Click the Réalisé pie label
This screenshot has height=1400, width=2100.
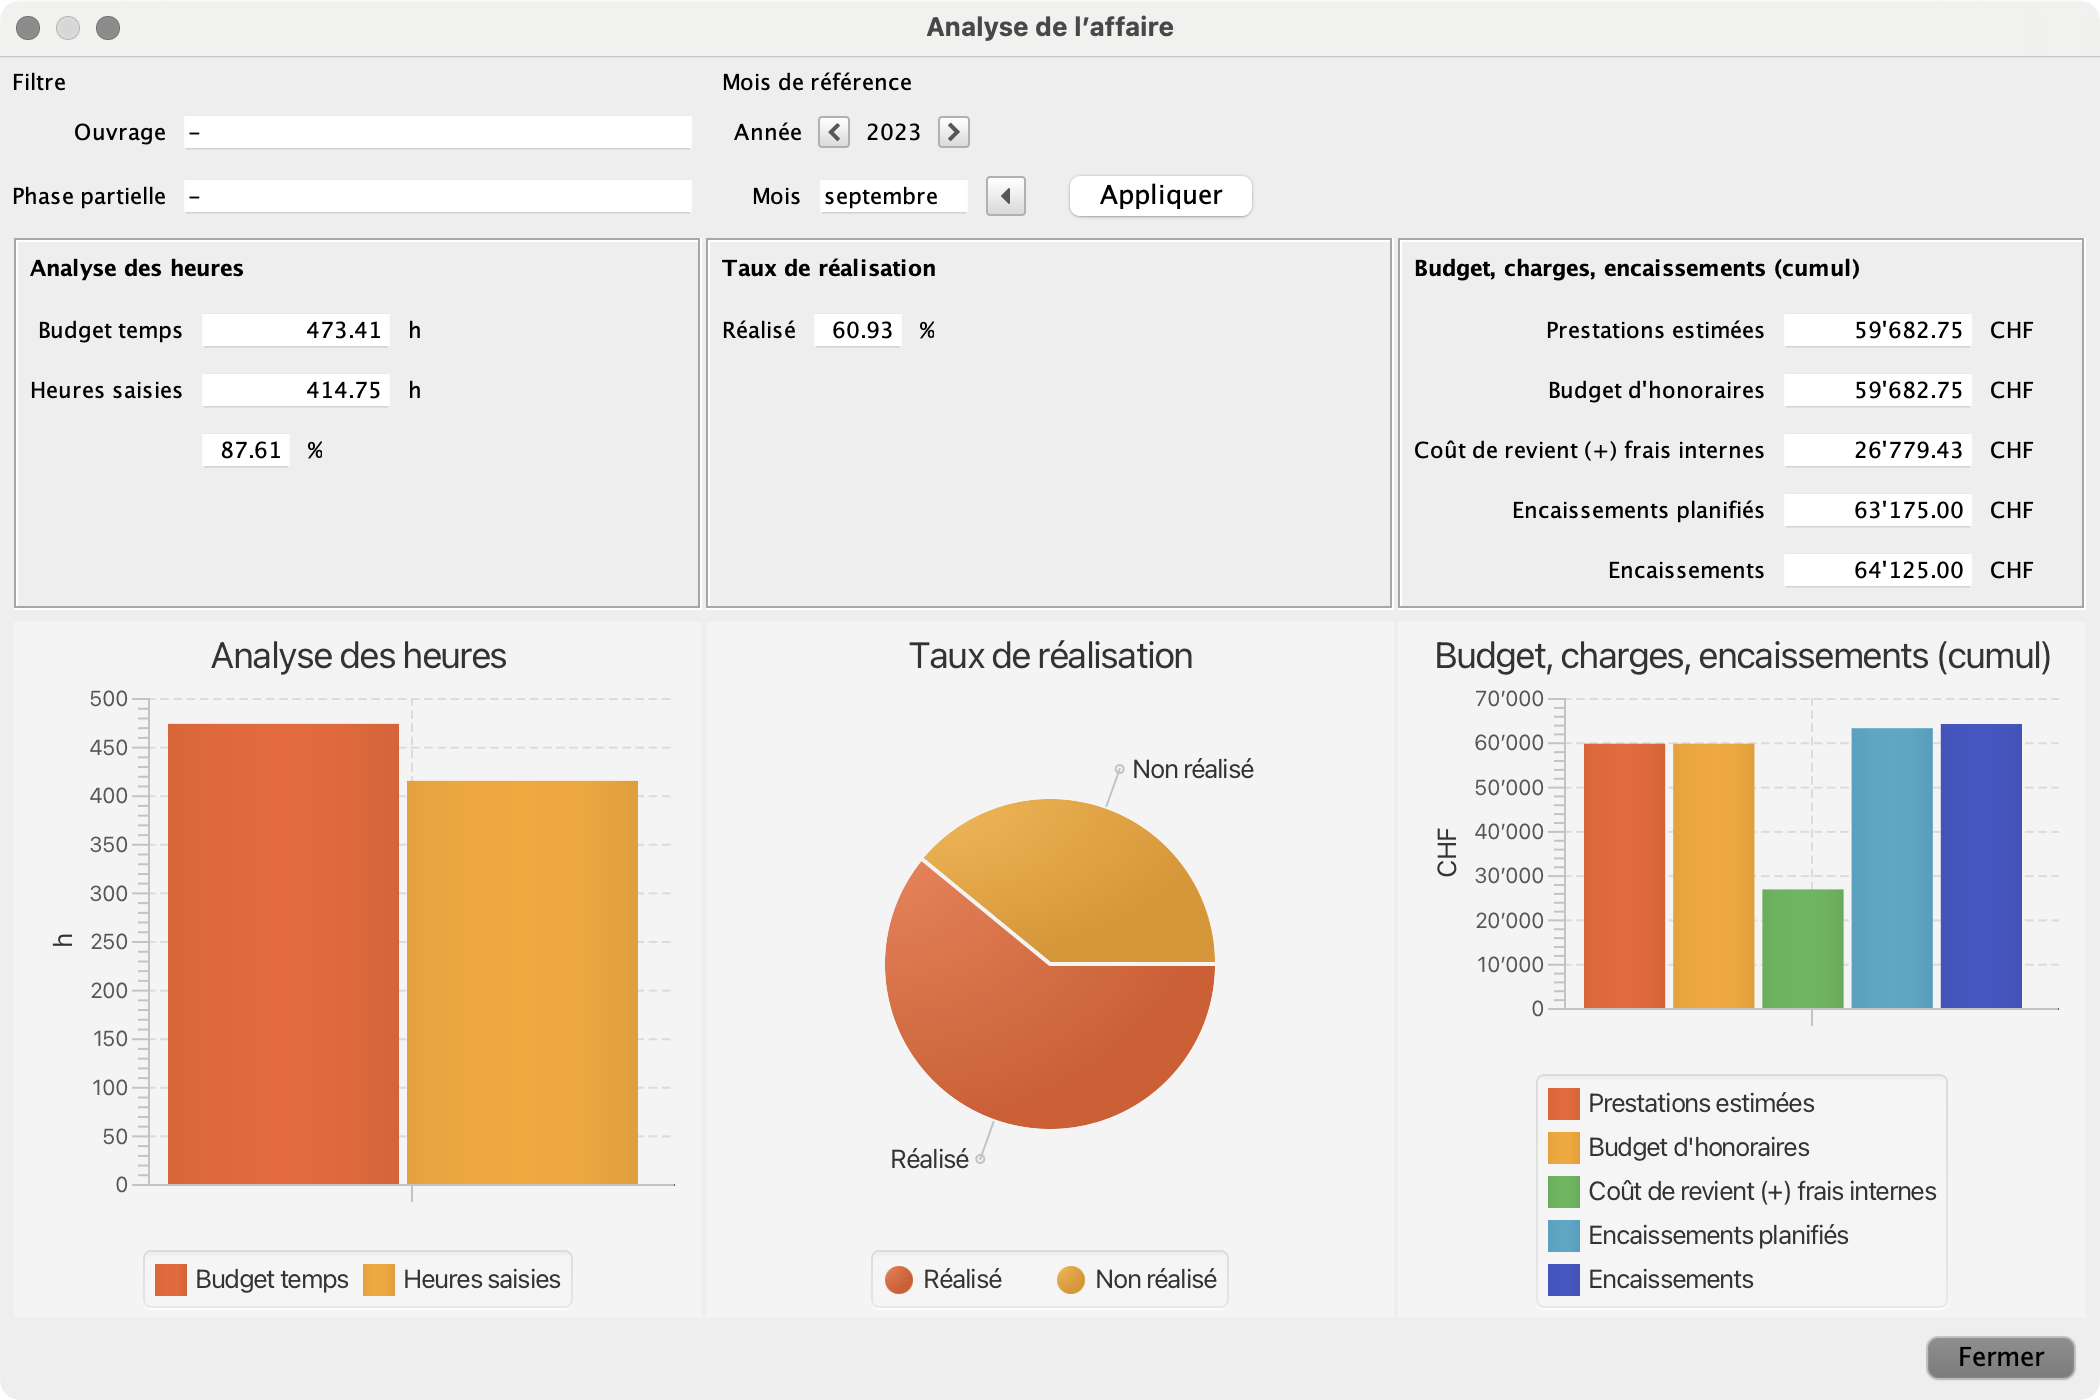coord(930,1159)
